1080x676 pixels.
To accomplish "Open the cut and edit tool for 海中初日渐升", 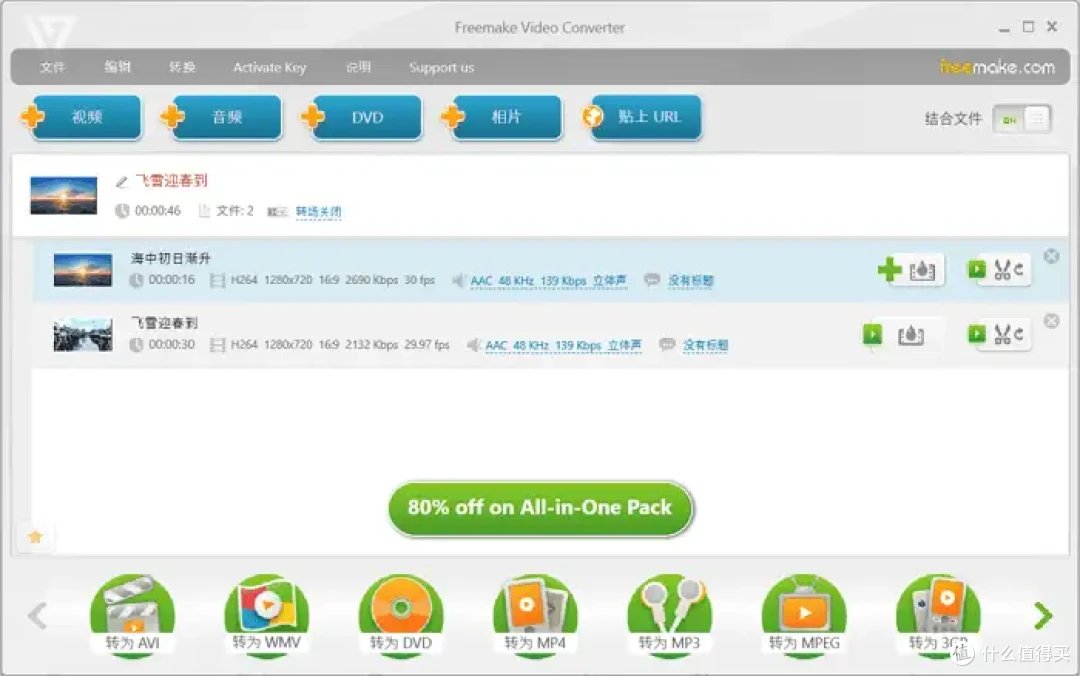I will tap(1000, 269).
